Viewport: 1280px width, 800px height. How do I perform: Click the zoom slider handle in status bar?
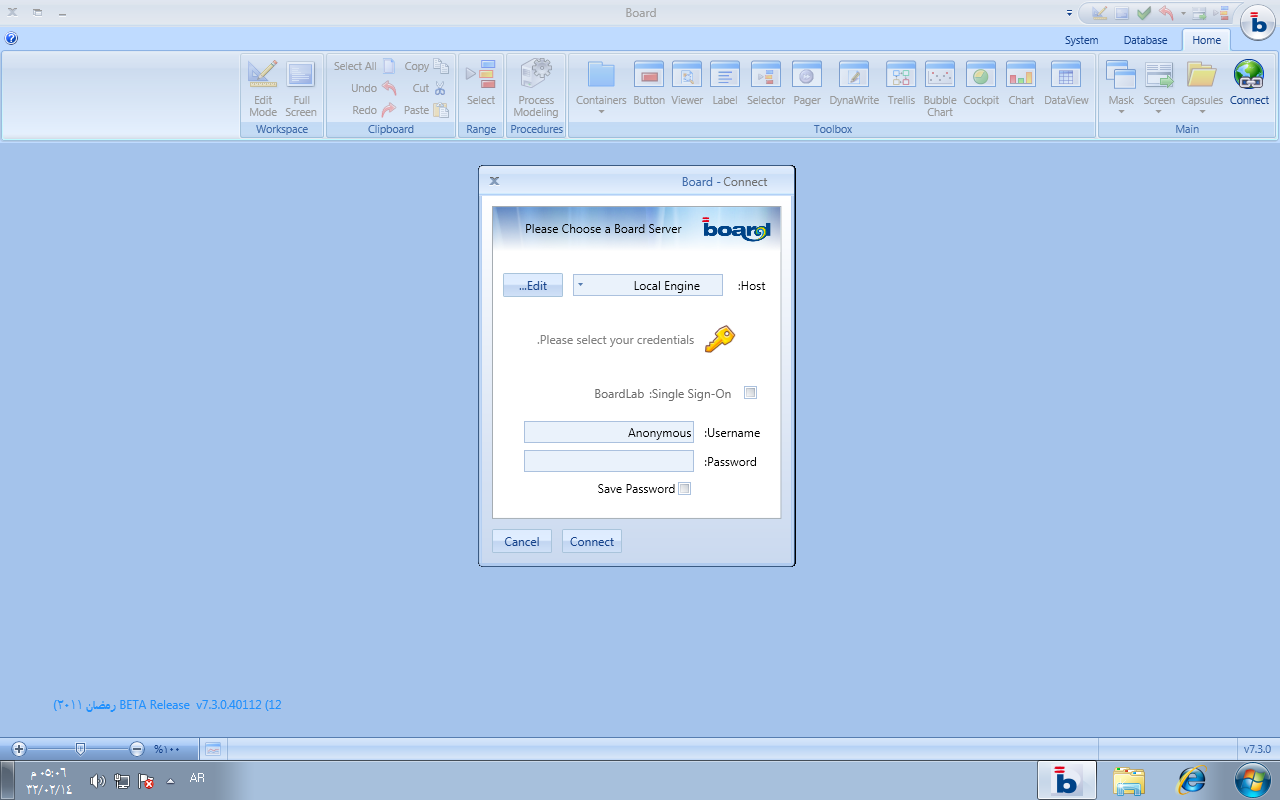point(81,748)
